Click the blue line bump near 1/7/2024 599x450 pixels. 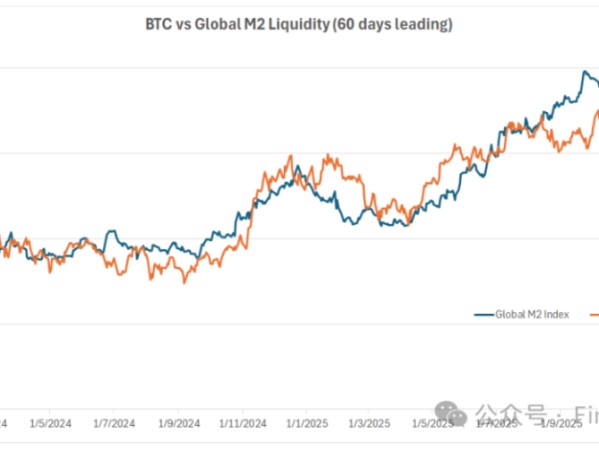click(x=112, y=231)
